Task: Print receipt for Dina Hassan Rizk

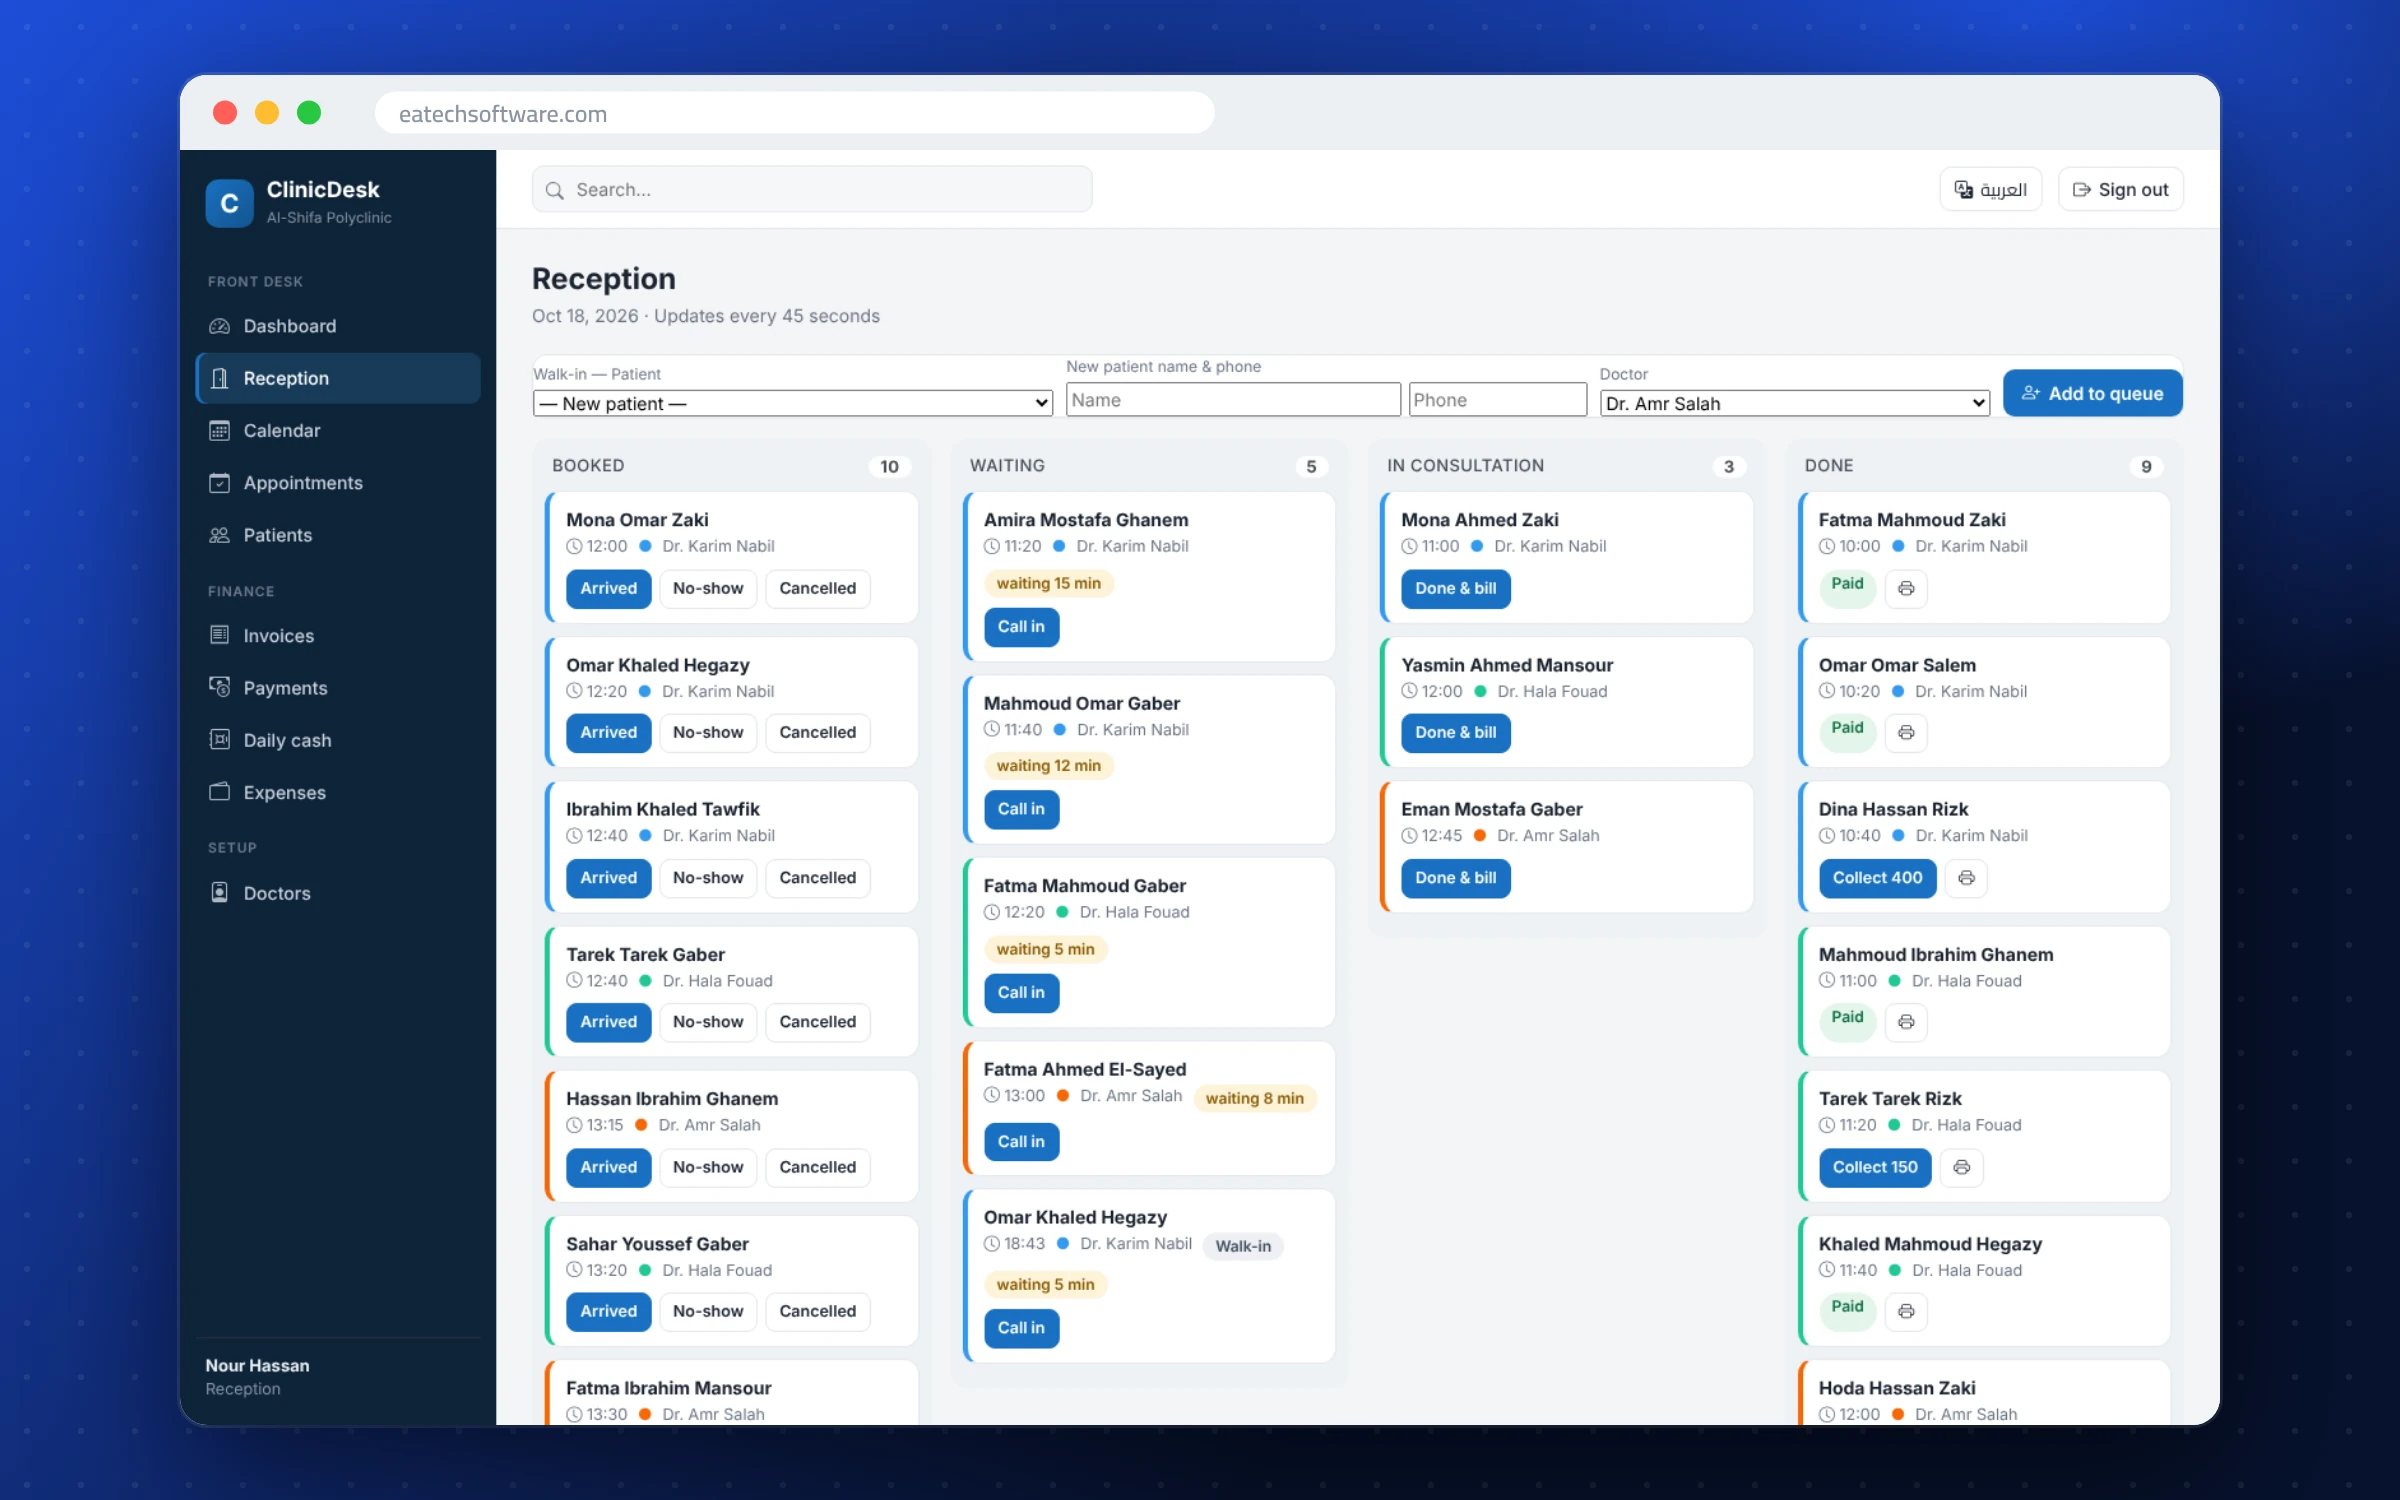Action: pos(1966,877)
